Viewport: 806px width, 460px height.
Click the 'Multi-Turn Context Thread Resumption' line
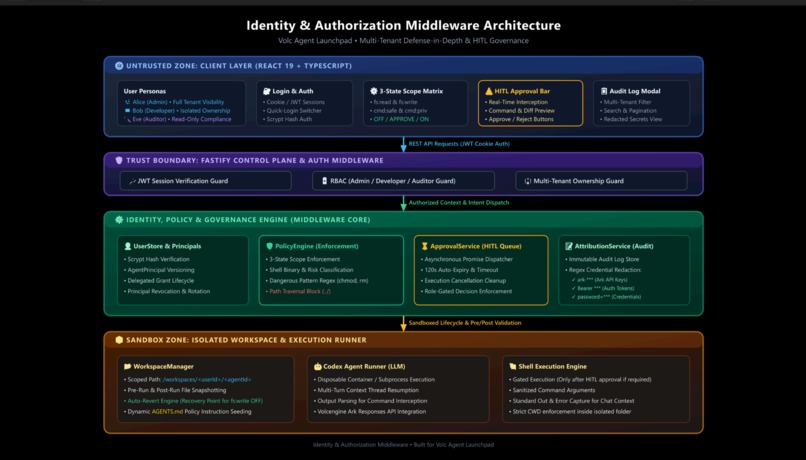point(367,390)
